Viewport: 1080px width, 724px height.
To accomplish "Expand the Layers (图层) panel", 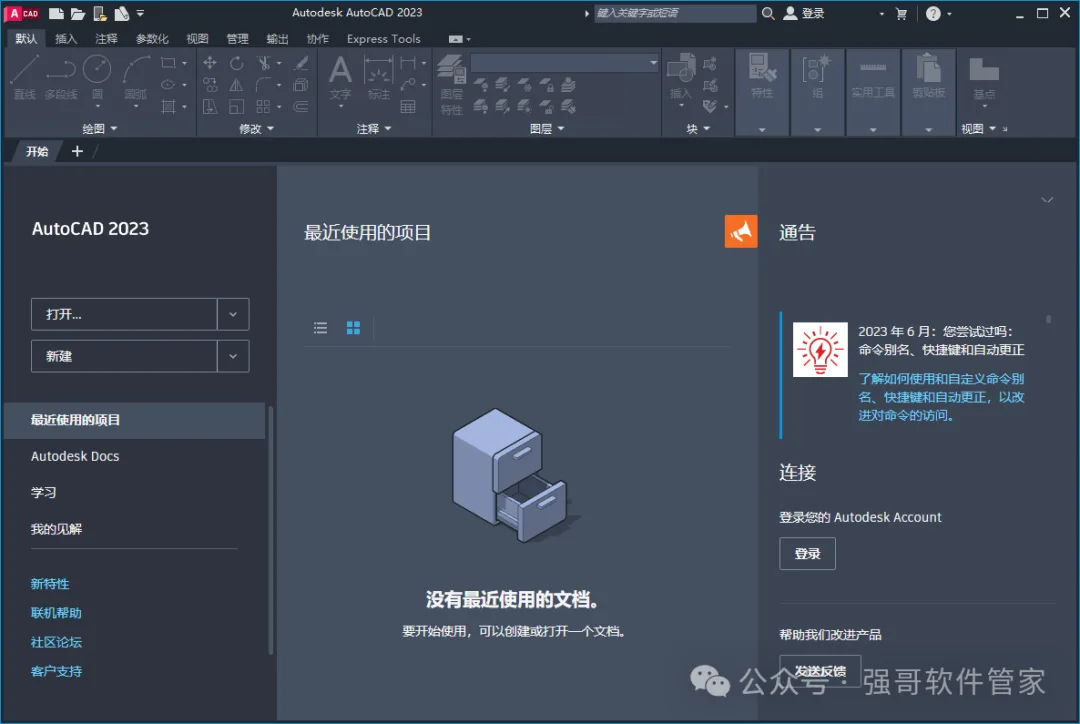I will coord(547,129).
